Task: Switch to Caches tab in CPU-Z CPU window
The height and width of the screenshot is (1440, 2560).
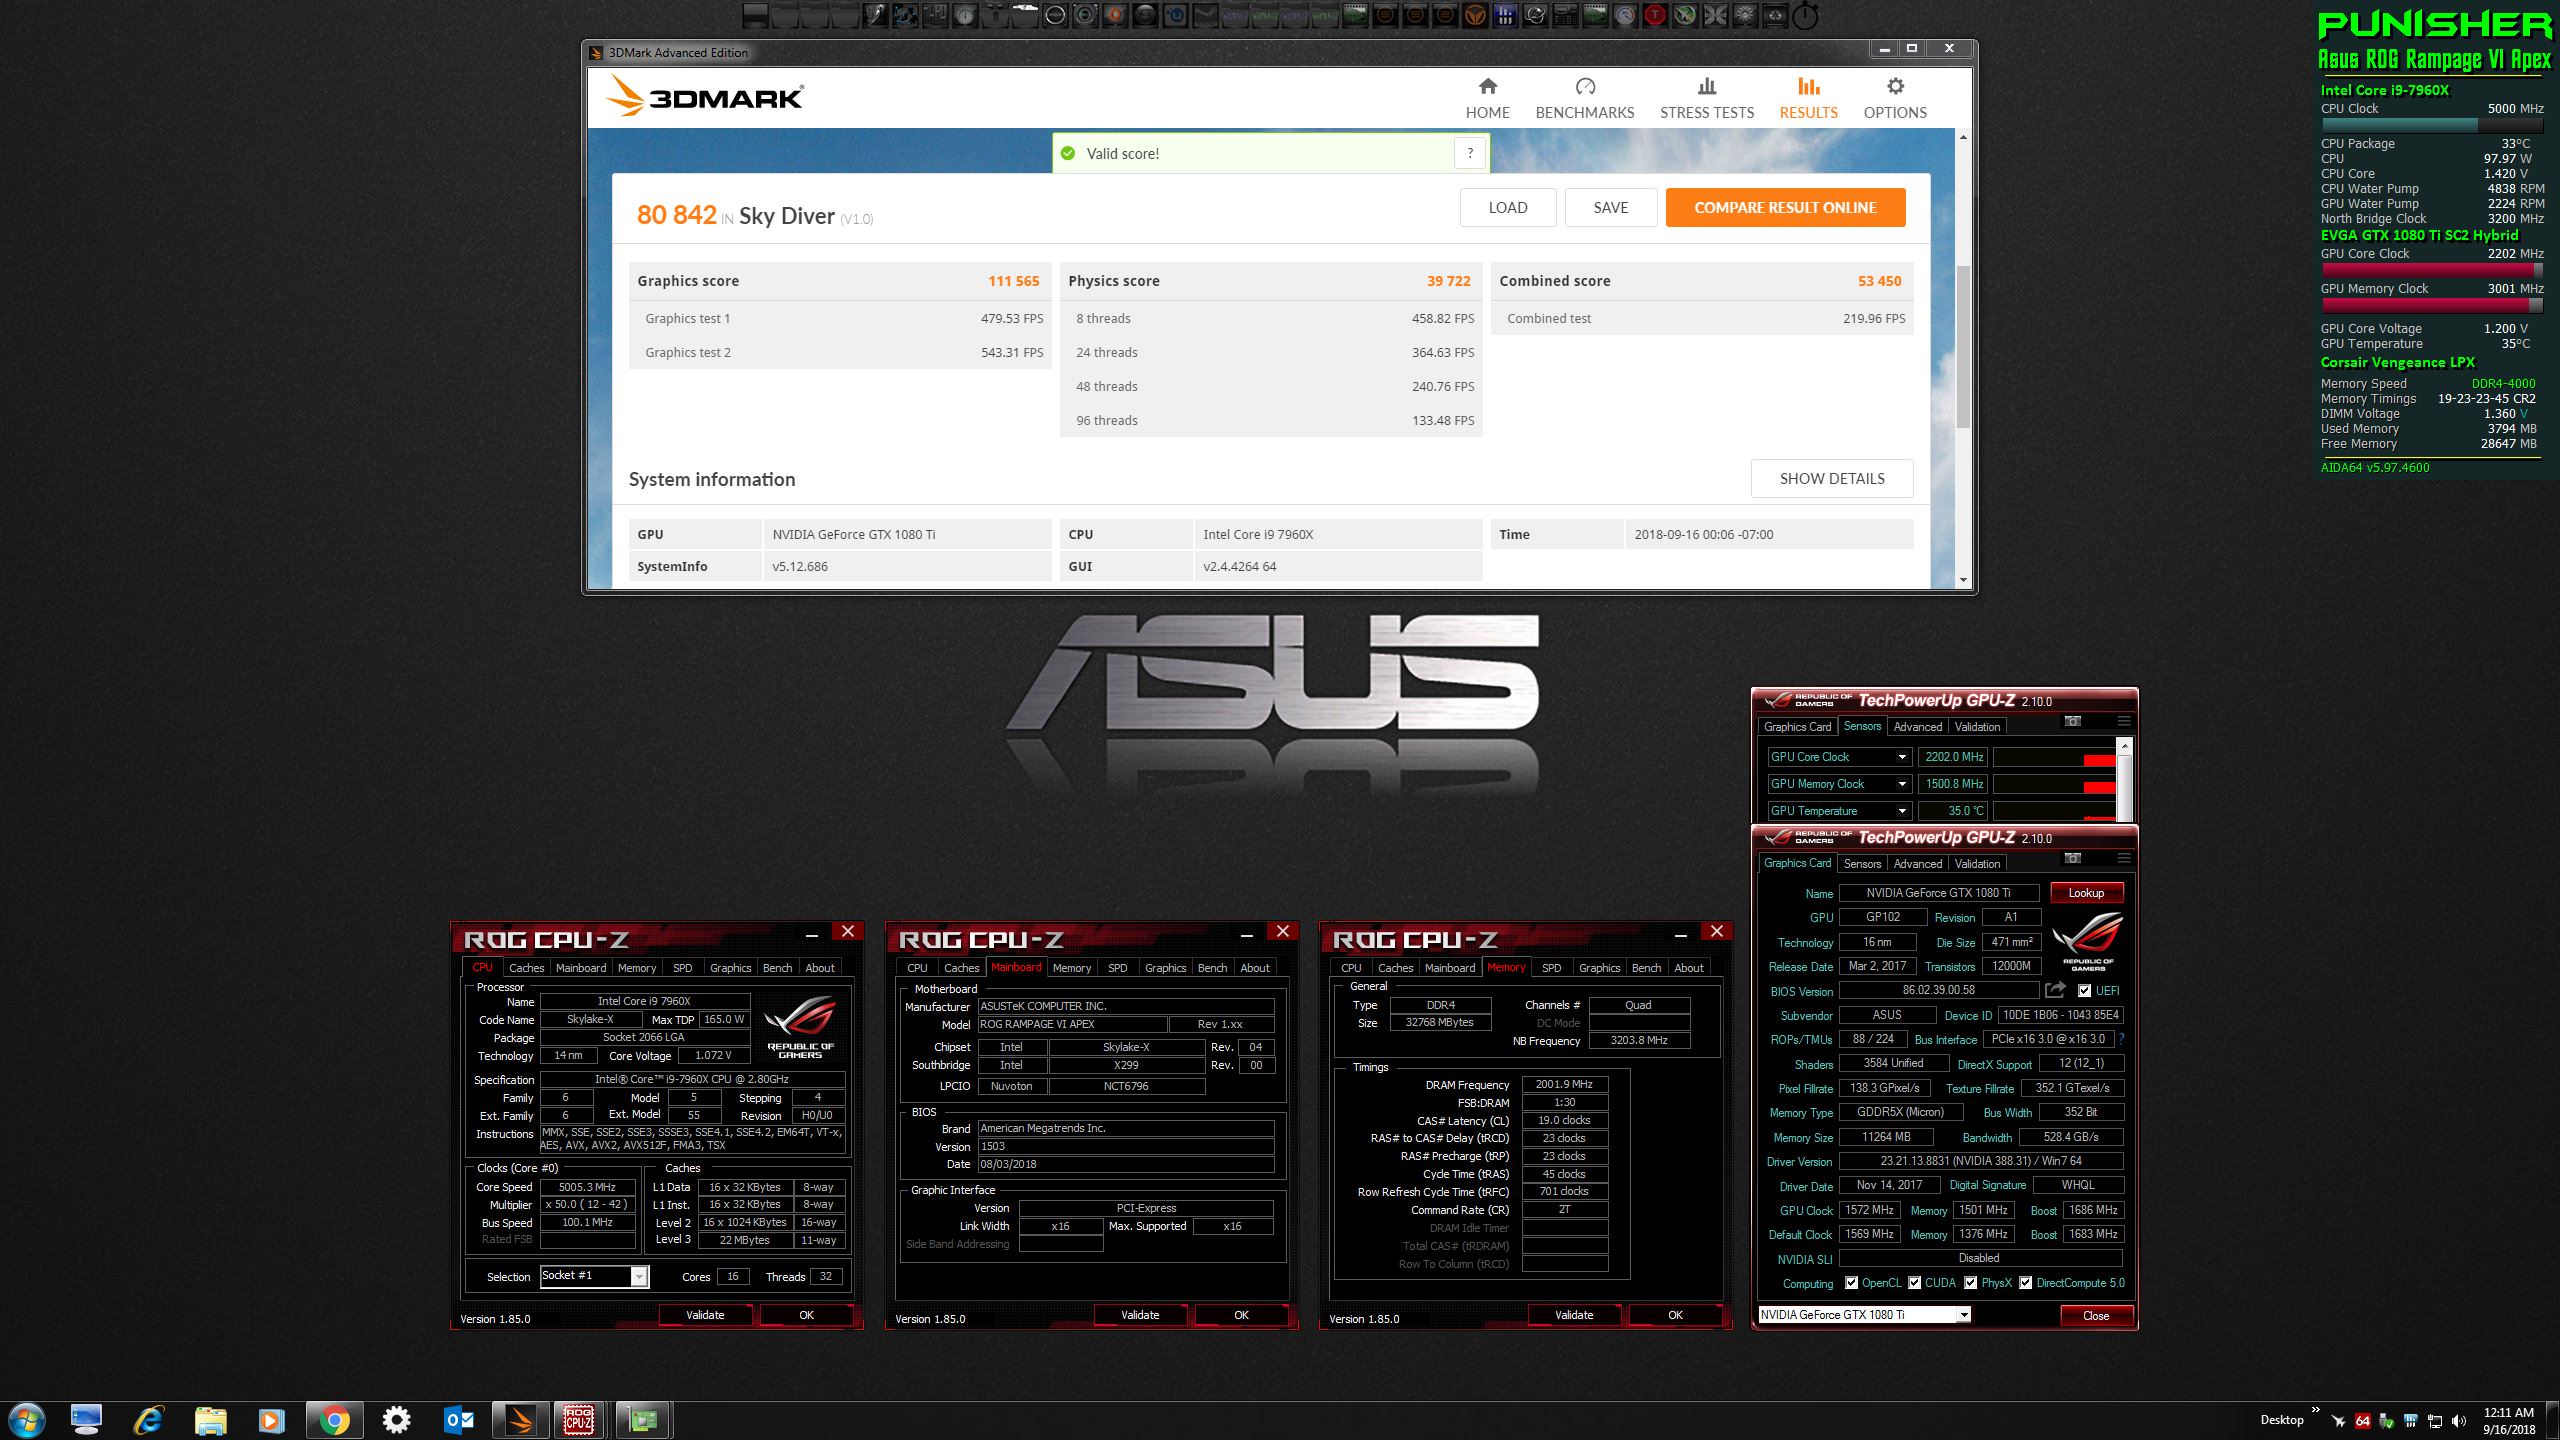Action: pos(526,968)
